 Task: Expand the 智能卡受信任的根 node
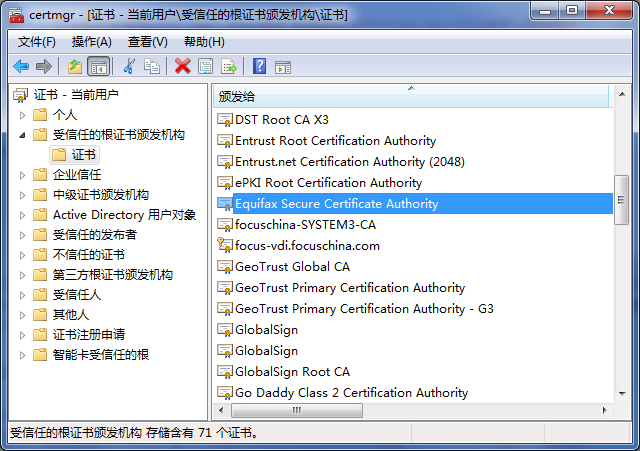[22, 355]
